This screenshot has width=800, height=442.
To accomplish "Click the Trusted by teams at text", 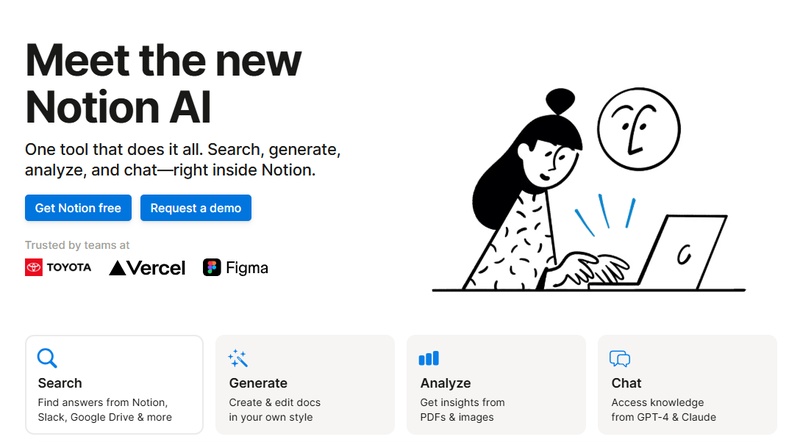I will [x=77, y=245].
